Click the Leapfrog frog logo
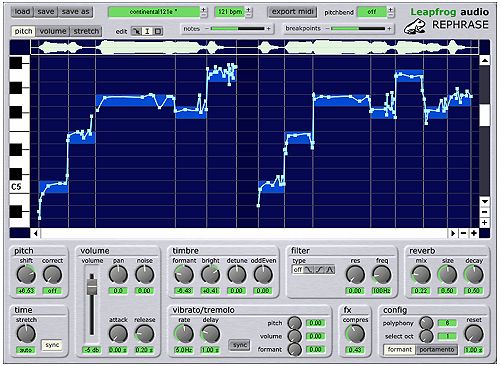The height and width of the screenshot is (366, 500). pos(415,26)
